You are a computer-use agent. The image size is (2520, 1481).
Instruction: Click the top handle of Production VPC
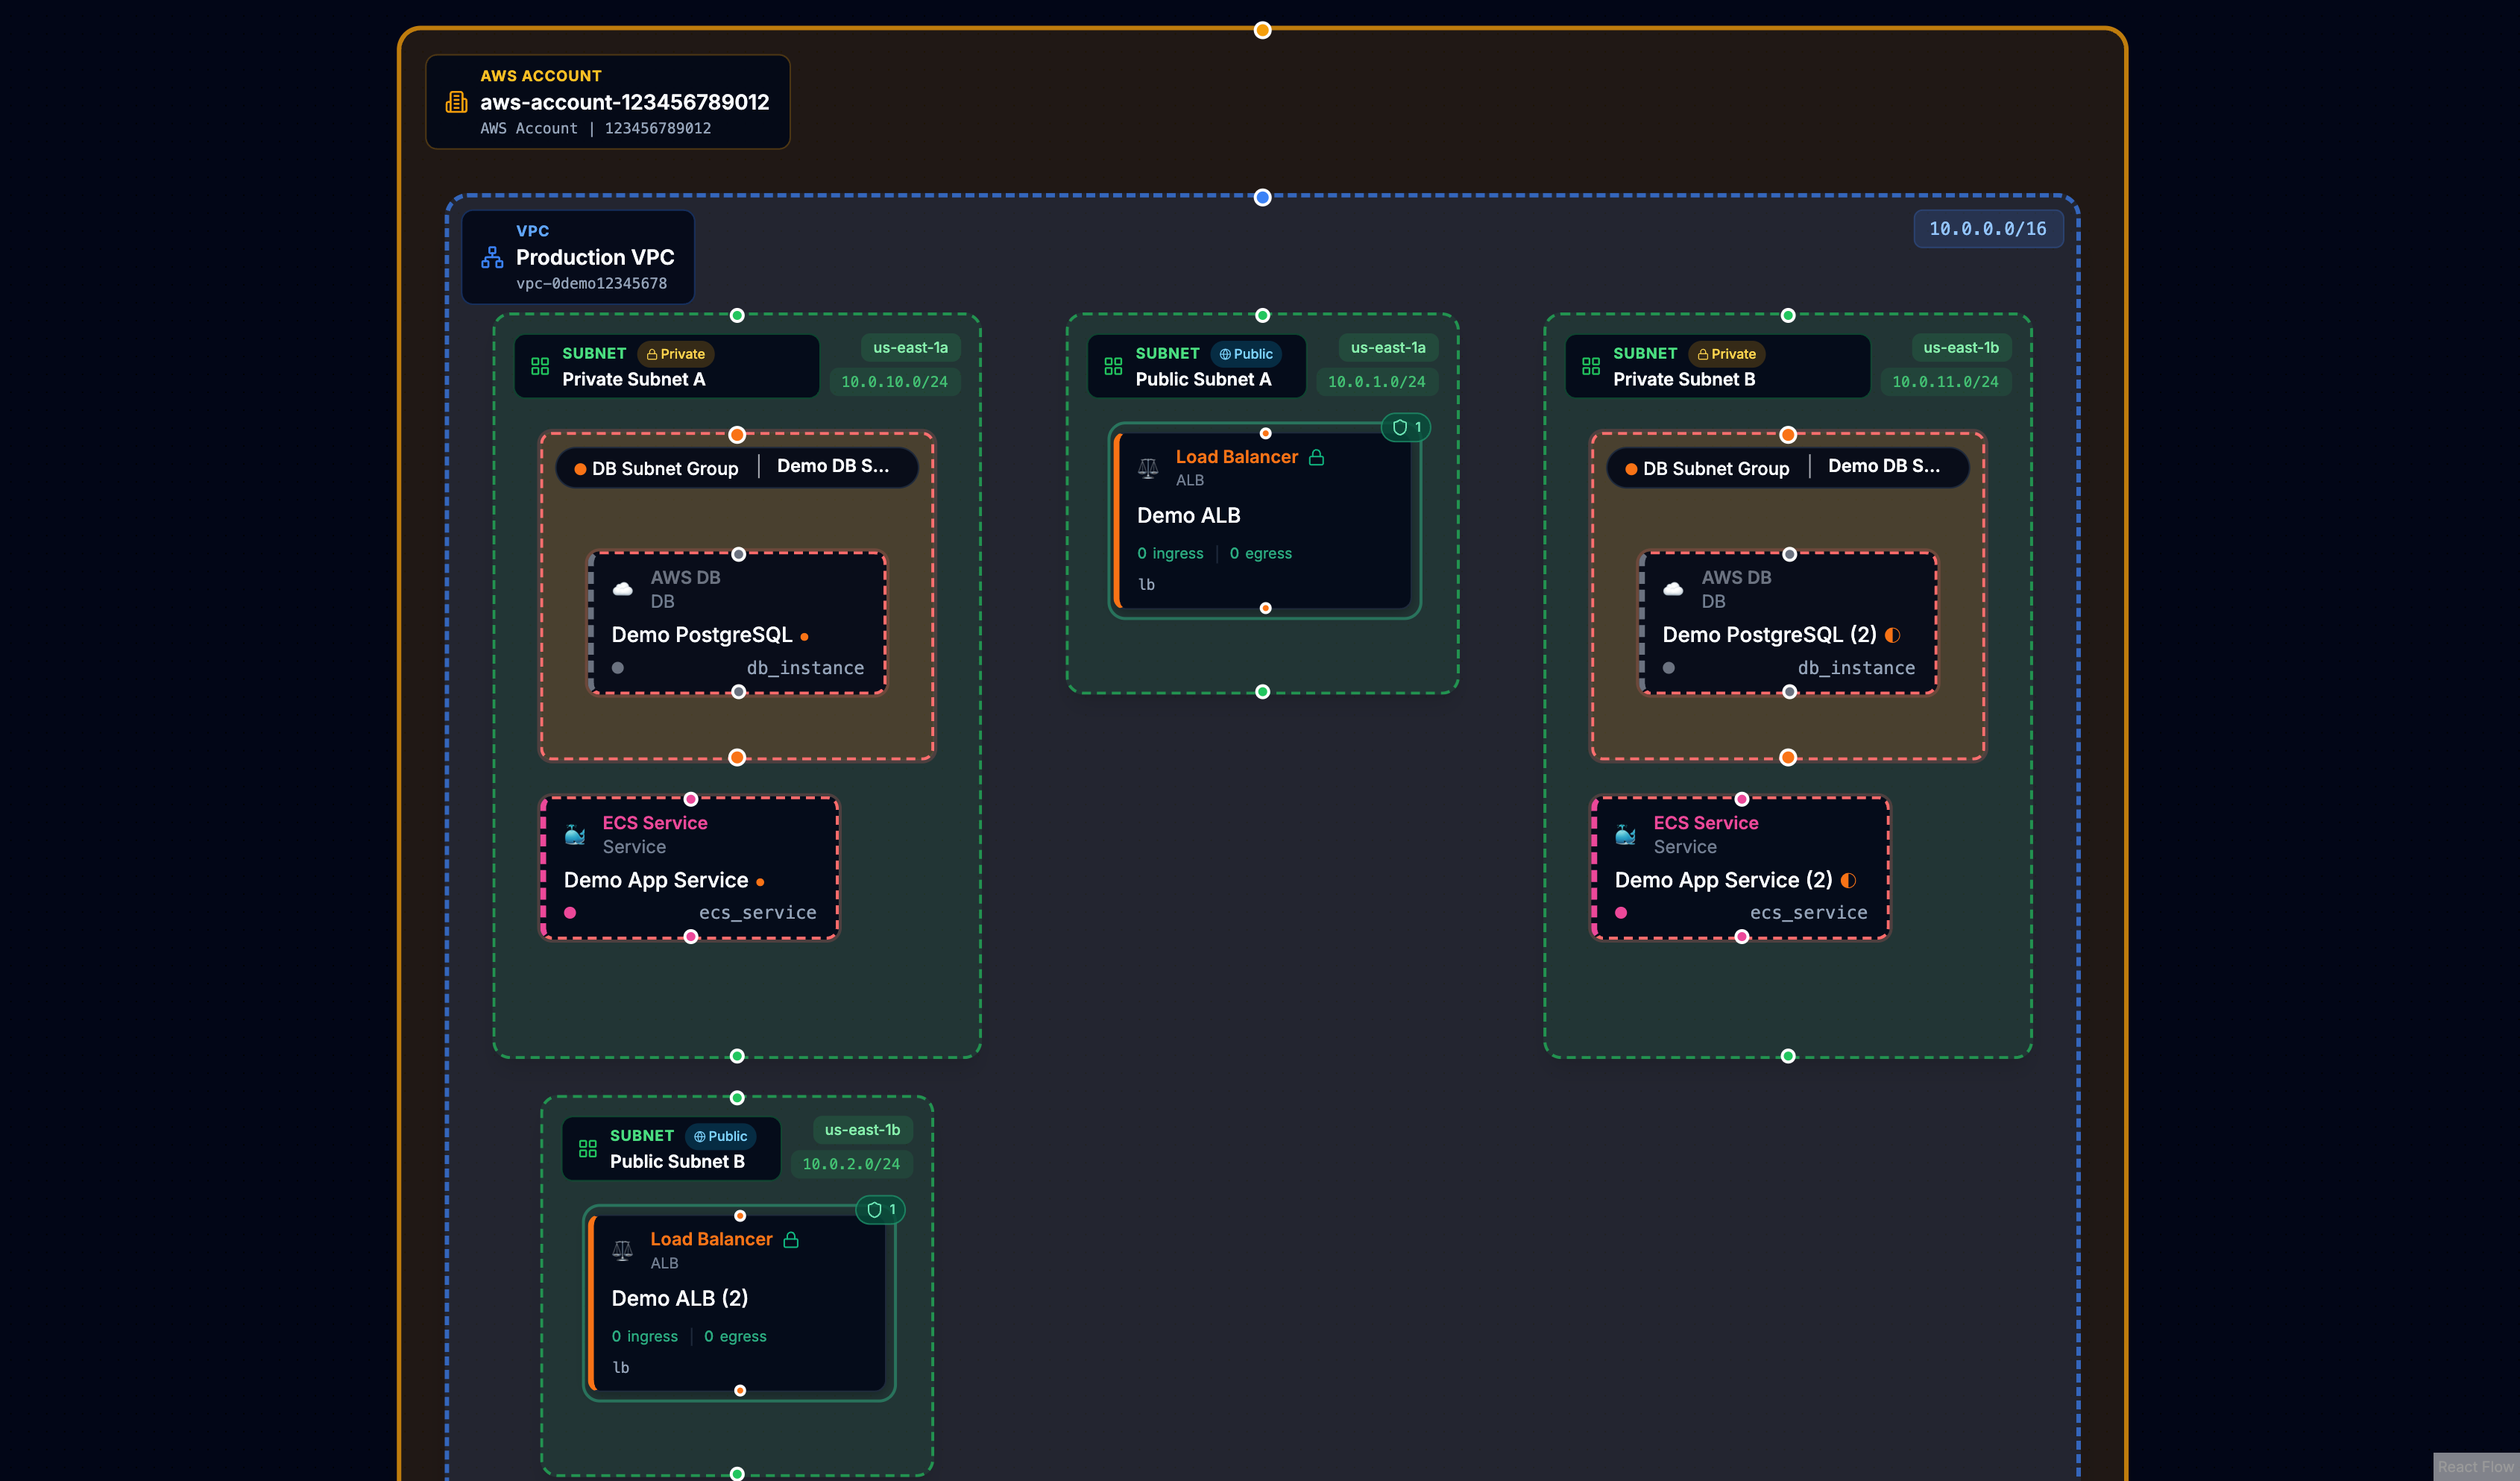pyautogui.click(x=1262, y=197)
